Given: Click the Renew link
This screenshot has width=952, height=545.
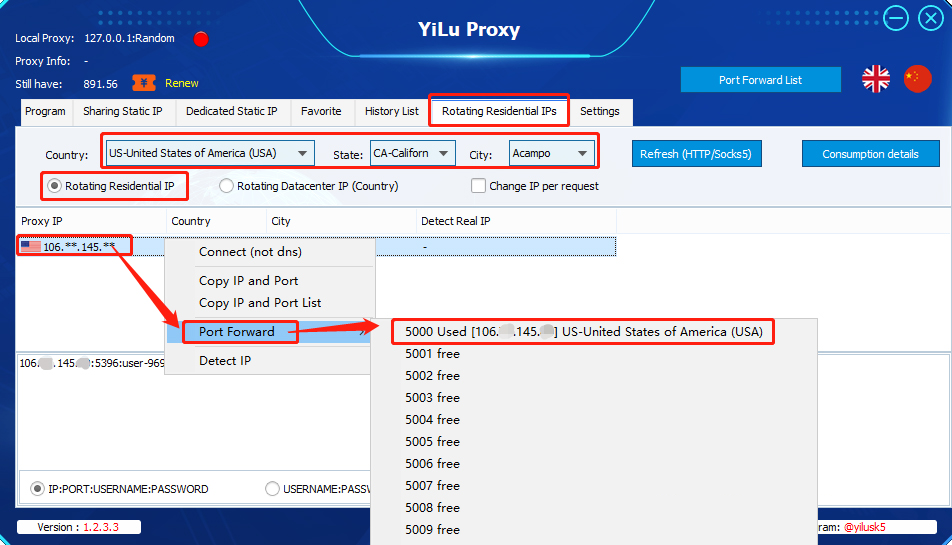Looking at the screenshot, I should [x=182, y=83].
